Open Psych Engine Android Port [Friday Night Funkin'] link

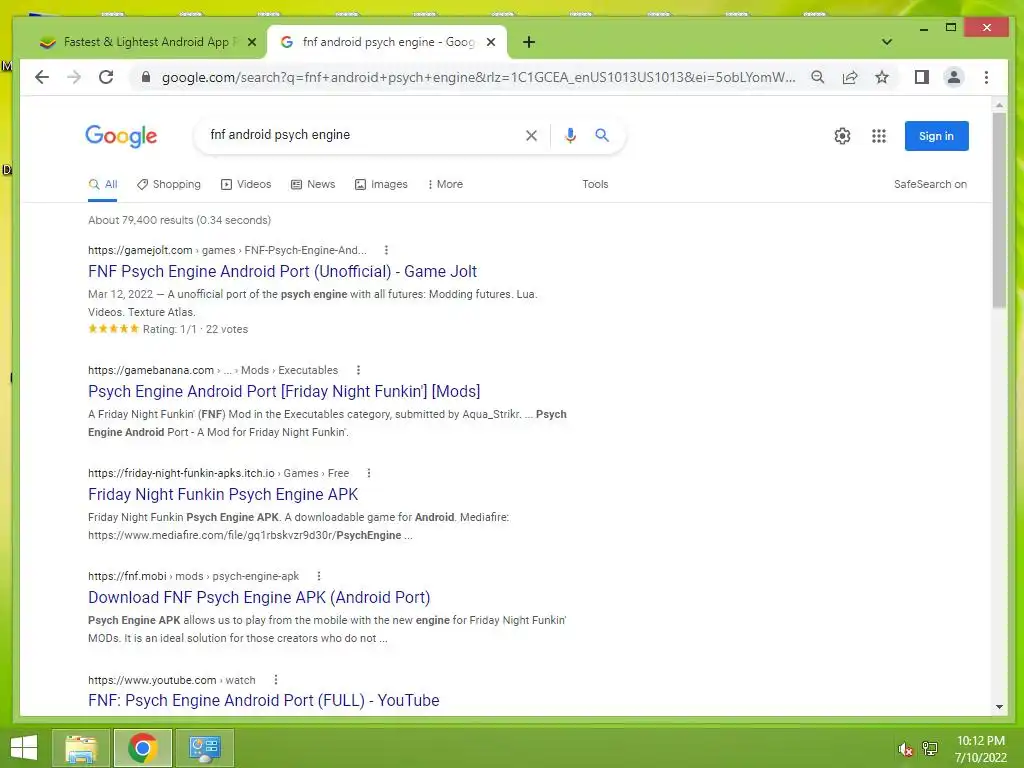click(x=284, y=391)
